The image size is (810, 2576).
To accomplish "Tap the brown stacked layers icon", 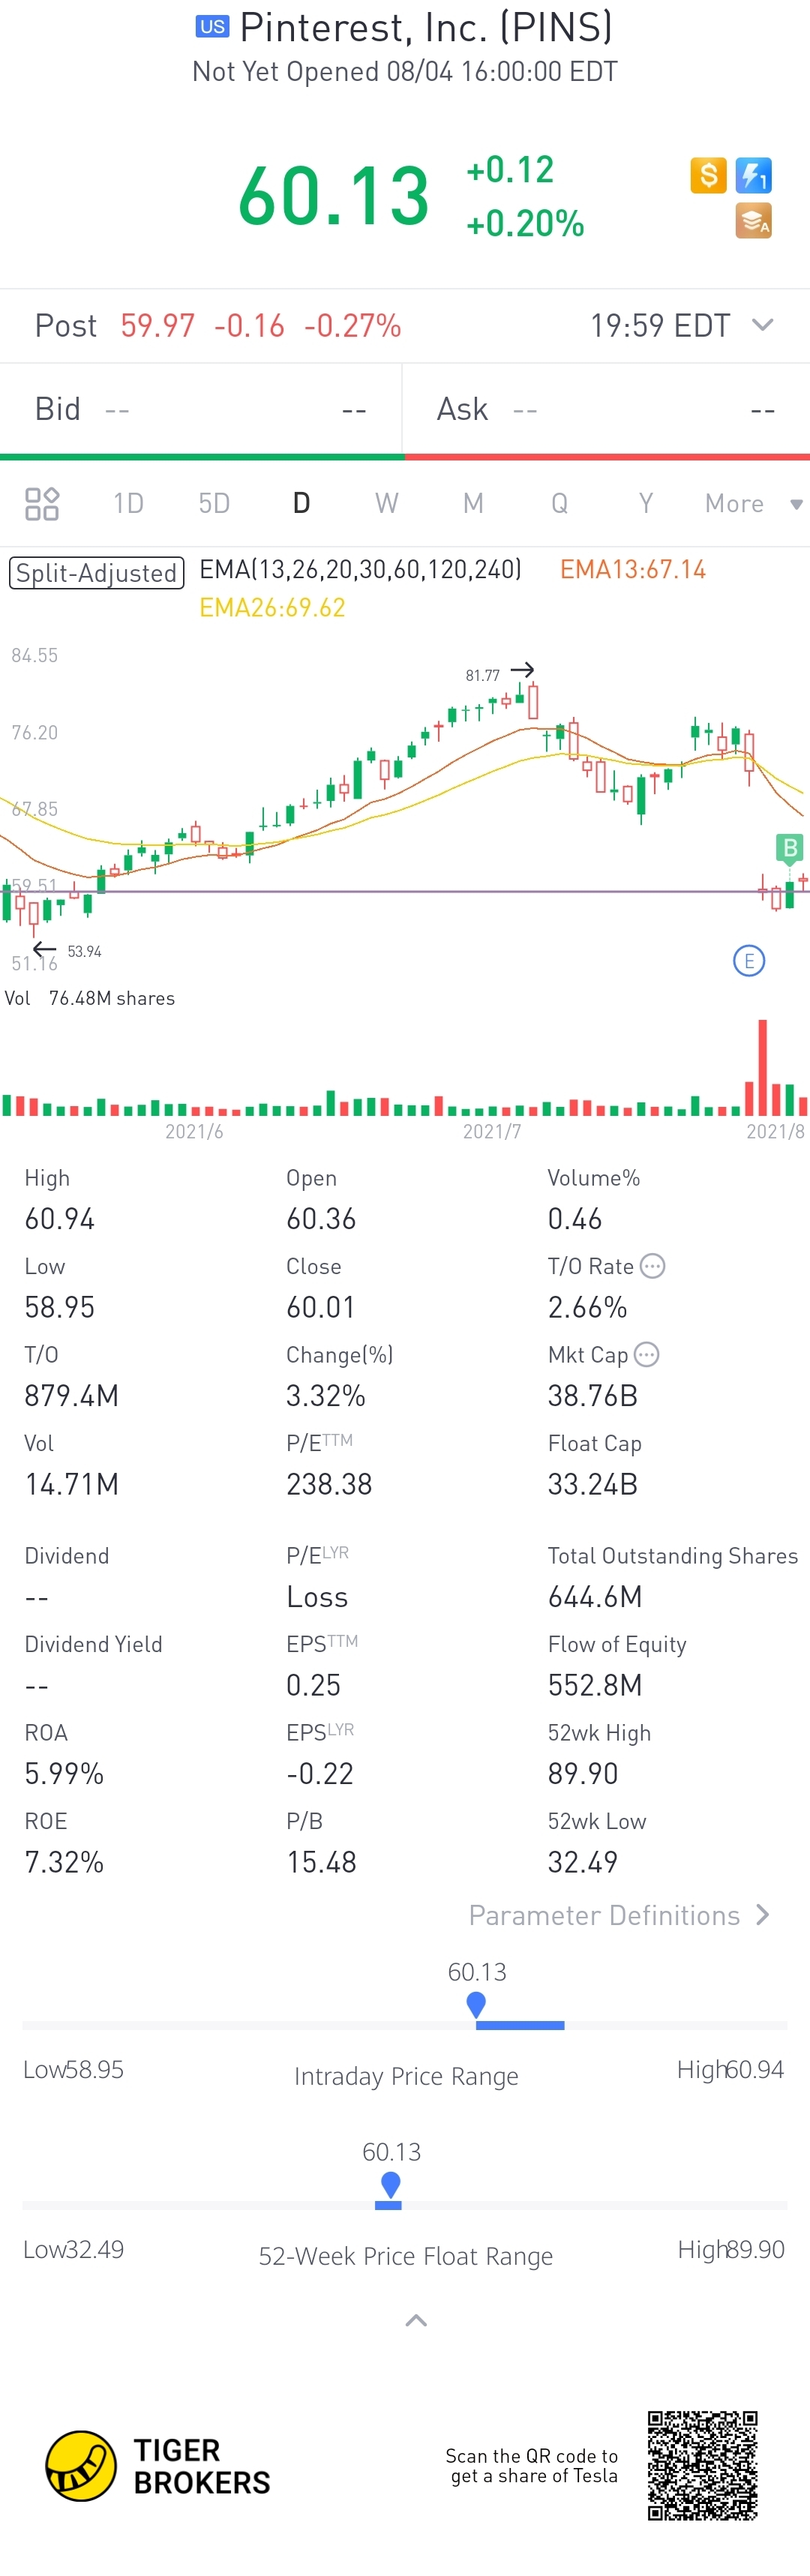I will click(x=753, y=220).
